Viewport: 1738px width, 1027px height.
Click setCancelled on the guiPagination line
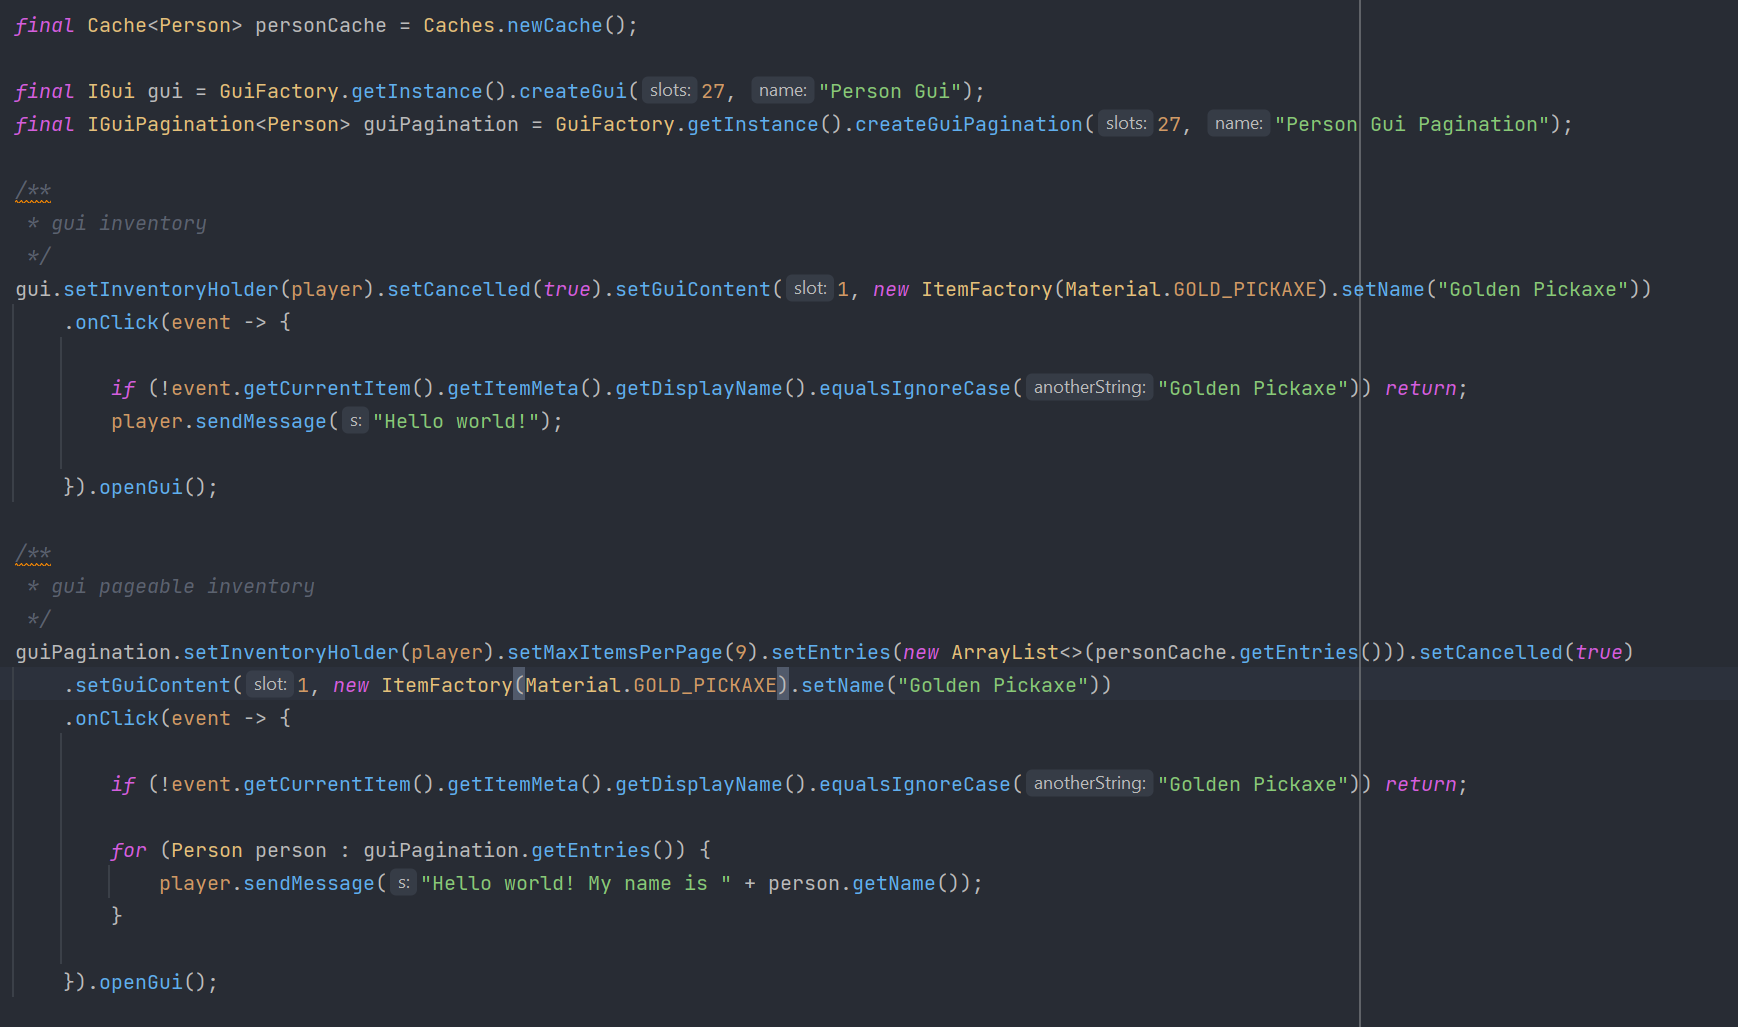[x=1491, y=652]
